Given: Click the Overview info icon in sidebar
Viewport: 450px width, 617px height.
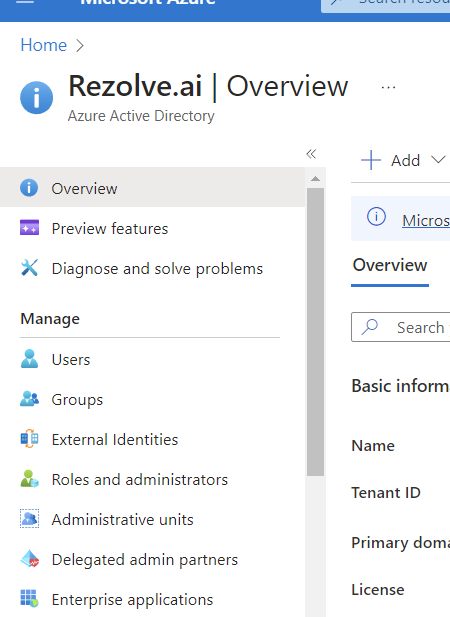Looking at the screenshot, I should pos(29,188).
